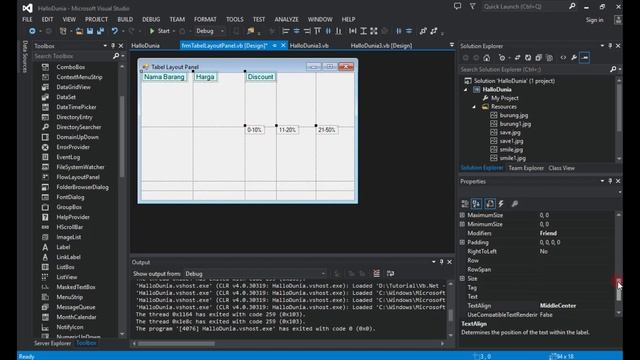Select the 11-20% label on the form
Image resolution: width=640 pixels, height=360 pixels.
click(x=287, y=130)
